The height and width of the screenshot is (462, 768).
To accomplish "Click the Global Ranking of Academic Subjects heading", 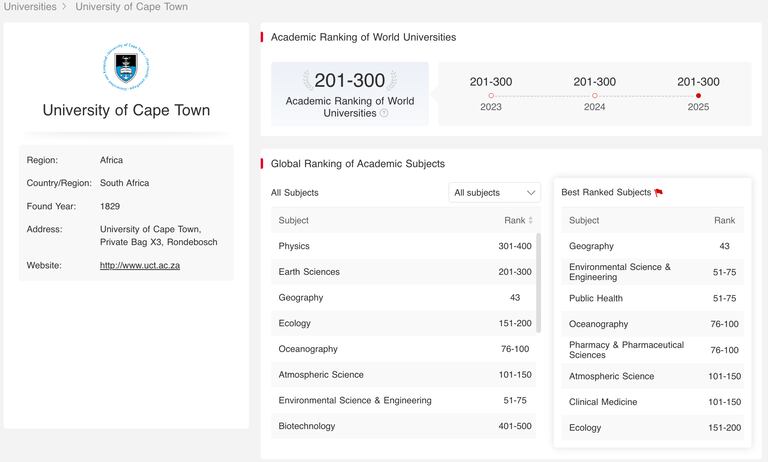I will coord(358,164).
